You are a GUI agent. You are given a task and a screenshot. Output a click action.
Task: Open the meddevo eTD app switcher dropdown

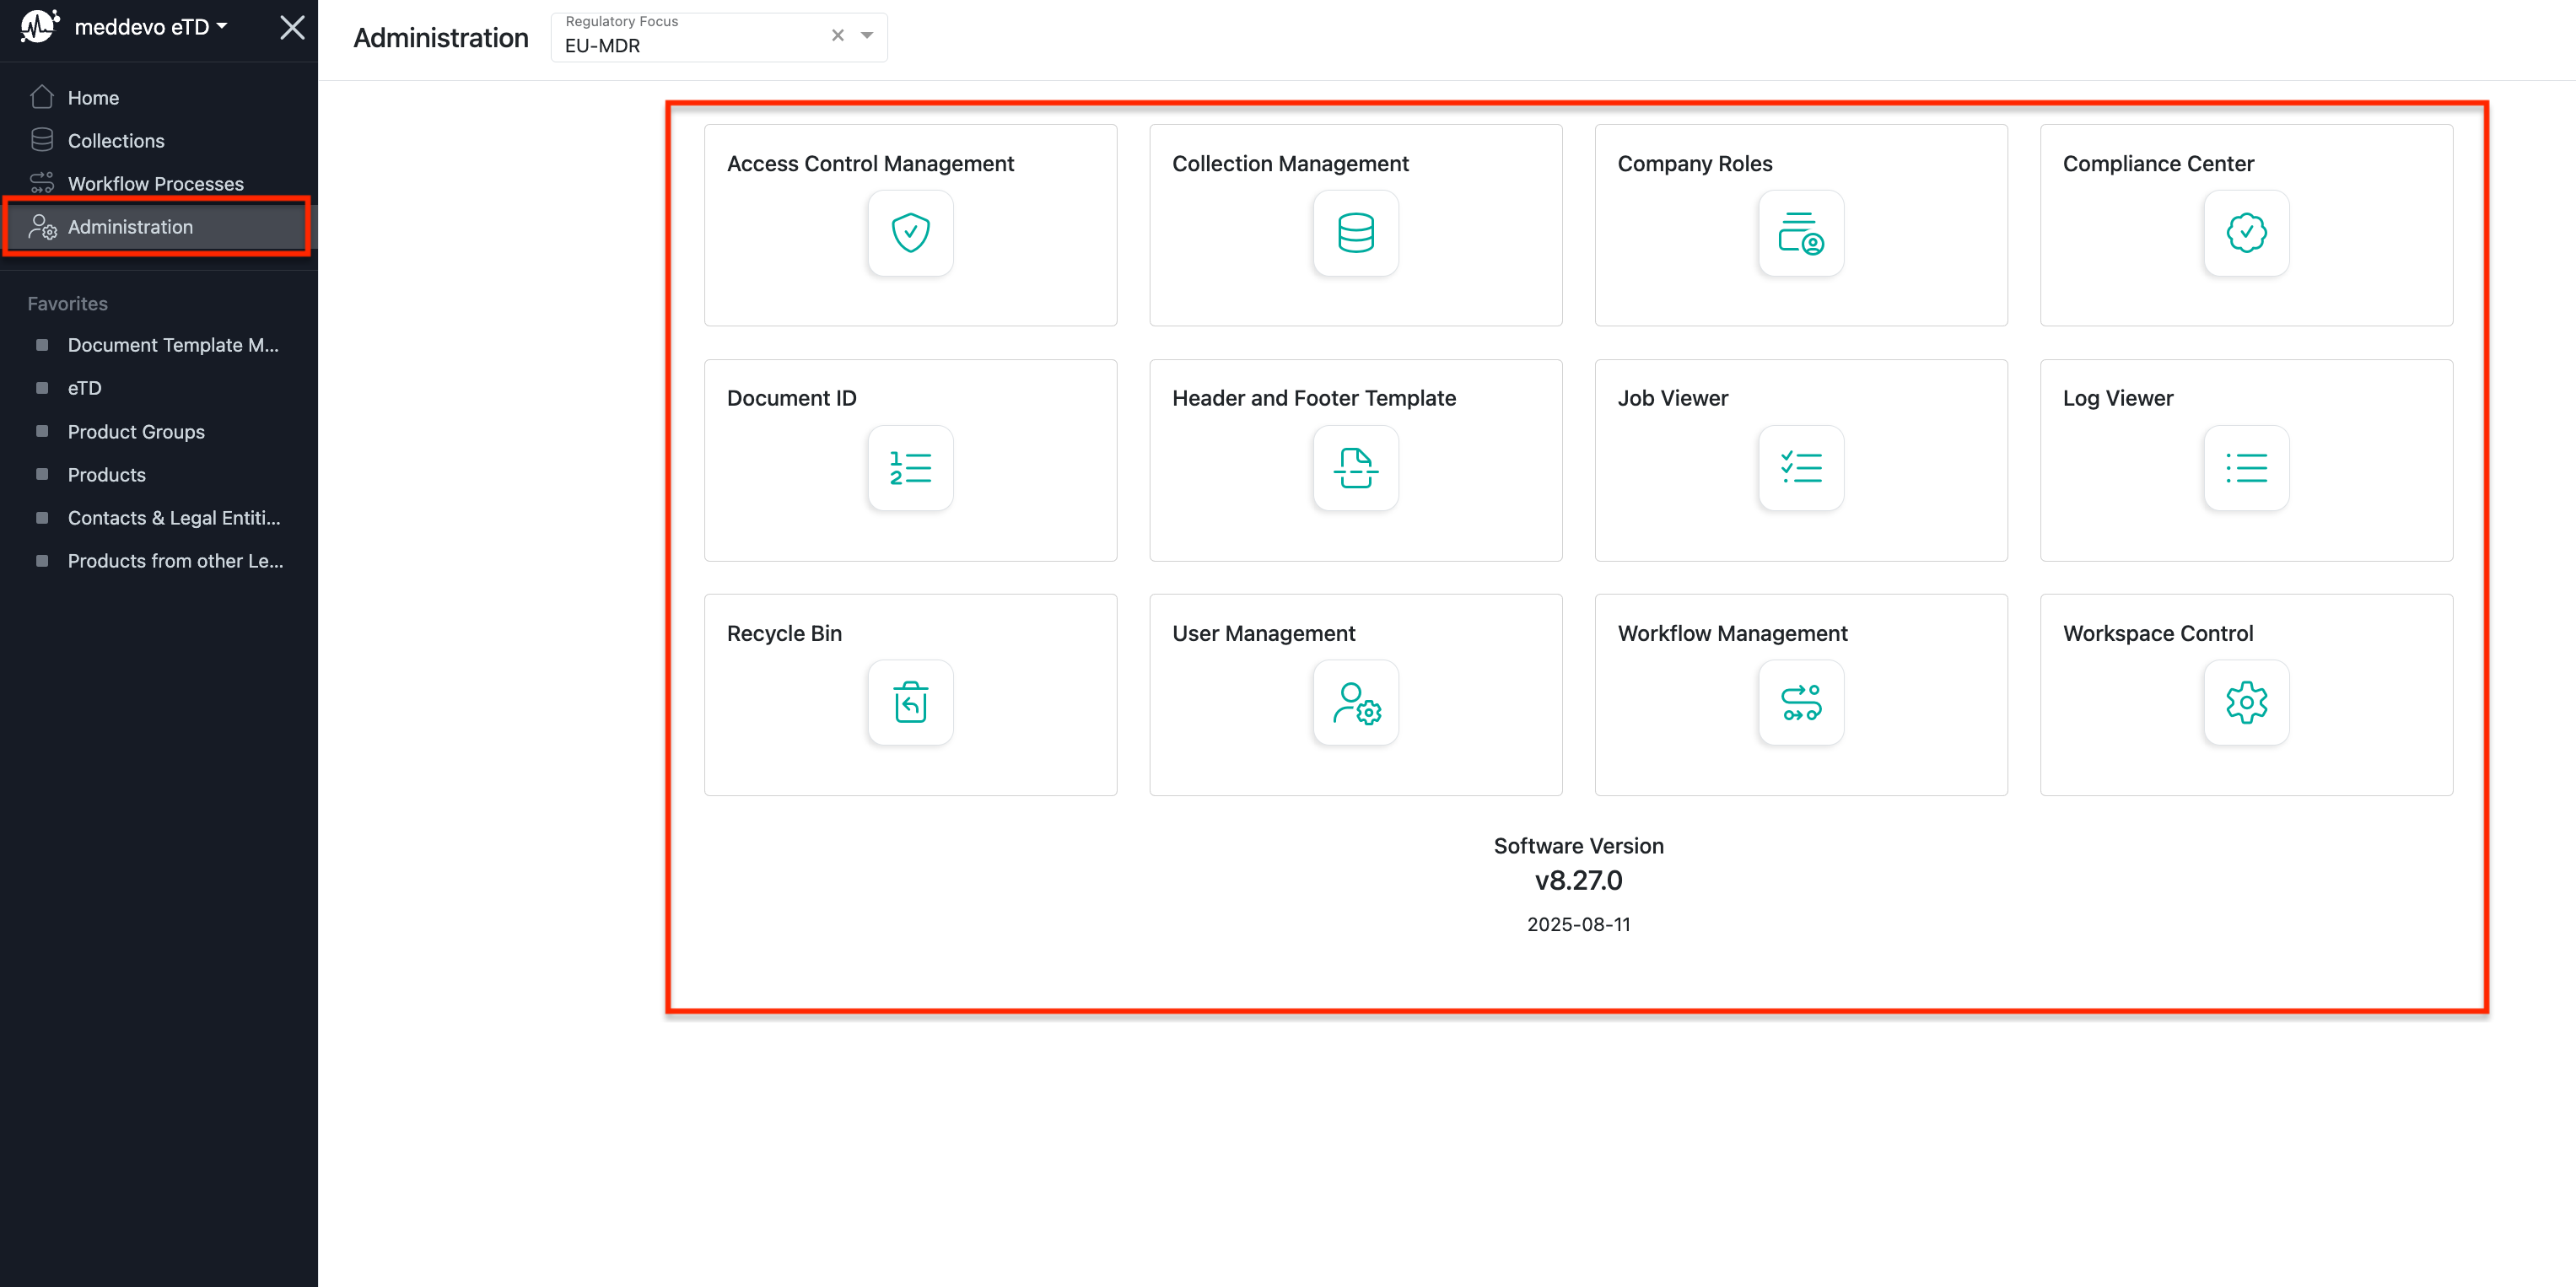(x=151, y=27)
